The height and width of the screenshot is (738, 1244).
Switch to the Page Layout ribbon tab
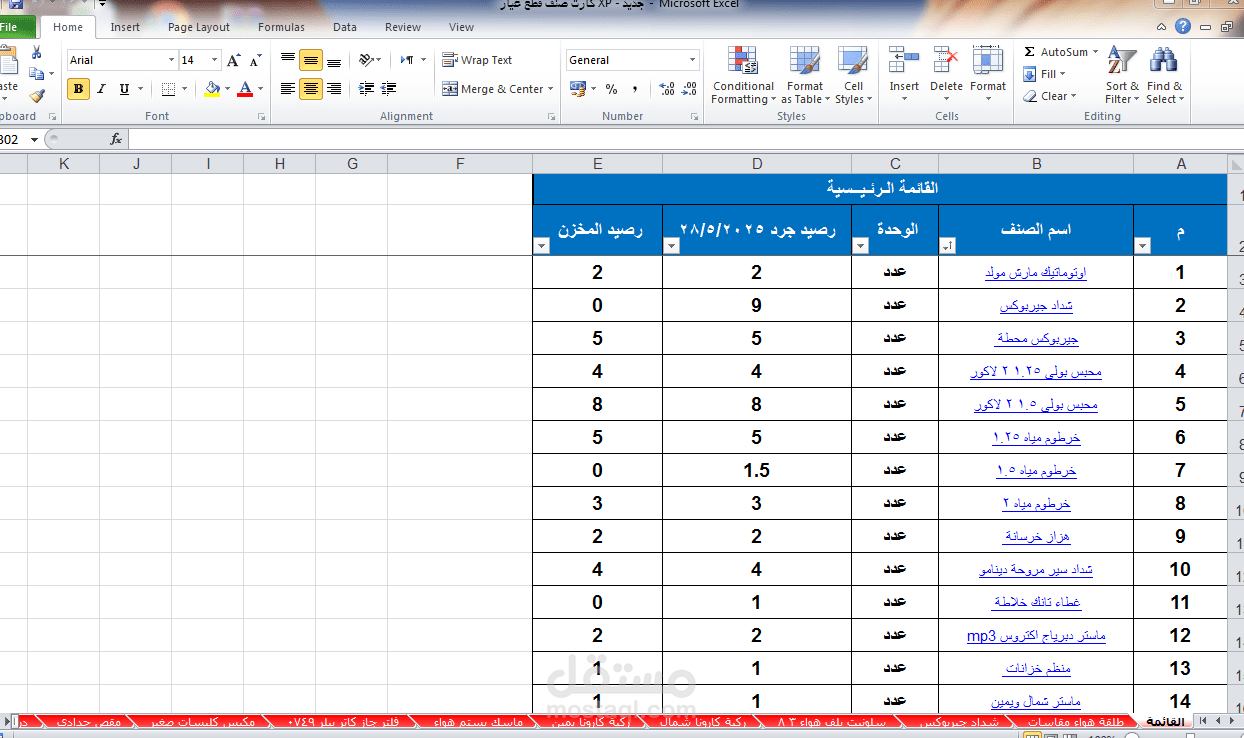click(199, 27)
